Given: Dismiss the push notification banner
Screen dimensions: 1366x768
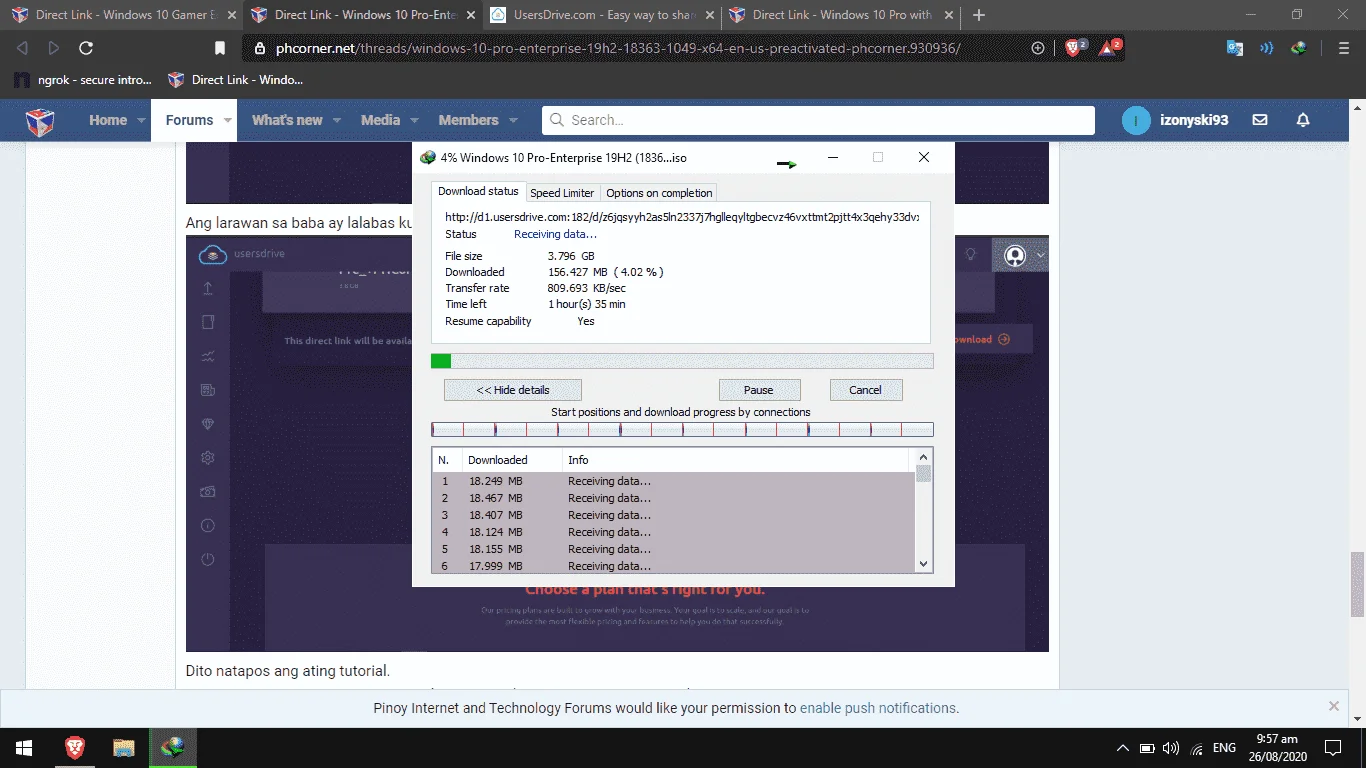Looking at the screenshot, I should tap(1334, 706).
